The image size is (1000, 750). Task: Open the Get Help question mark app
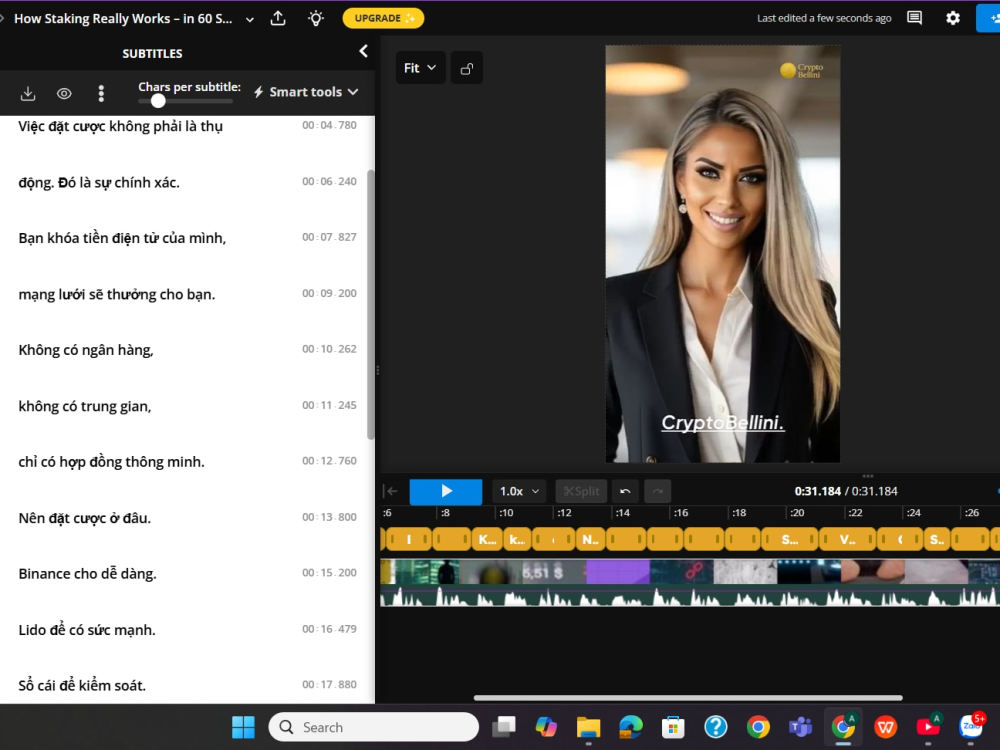[x=716, y=727]
